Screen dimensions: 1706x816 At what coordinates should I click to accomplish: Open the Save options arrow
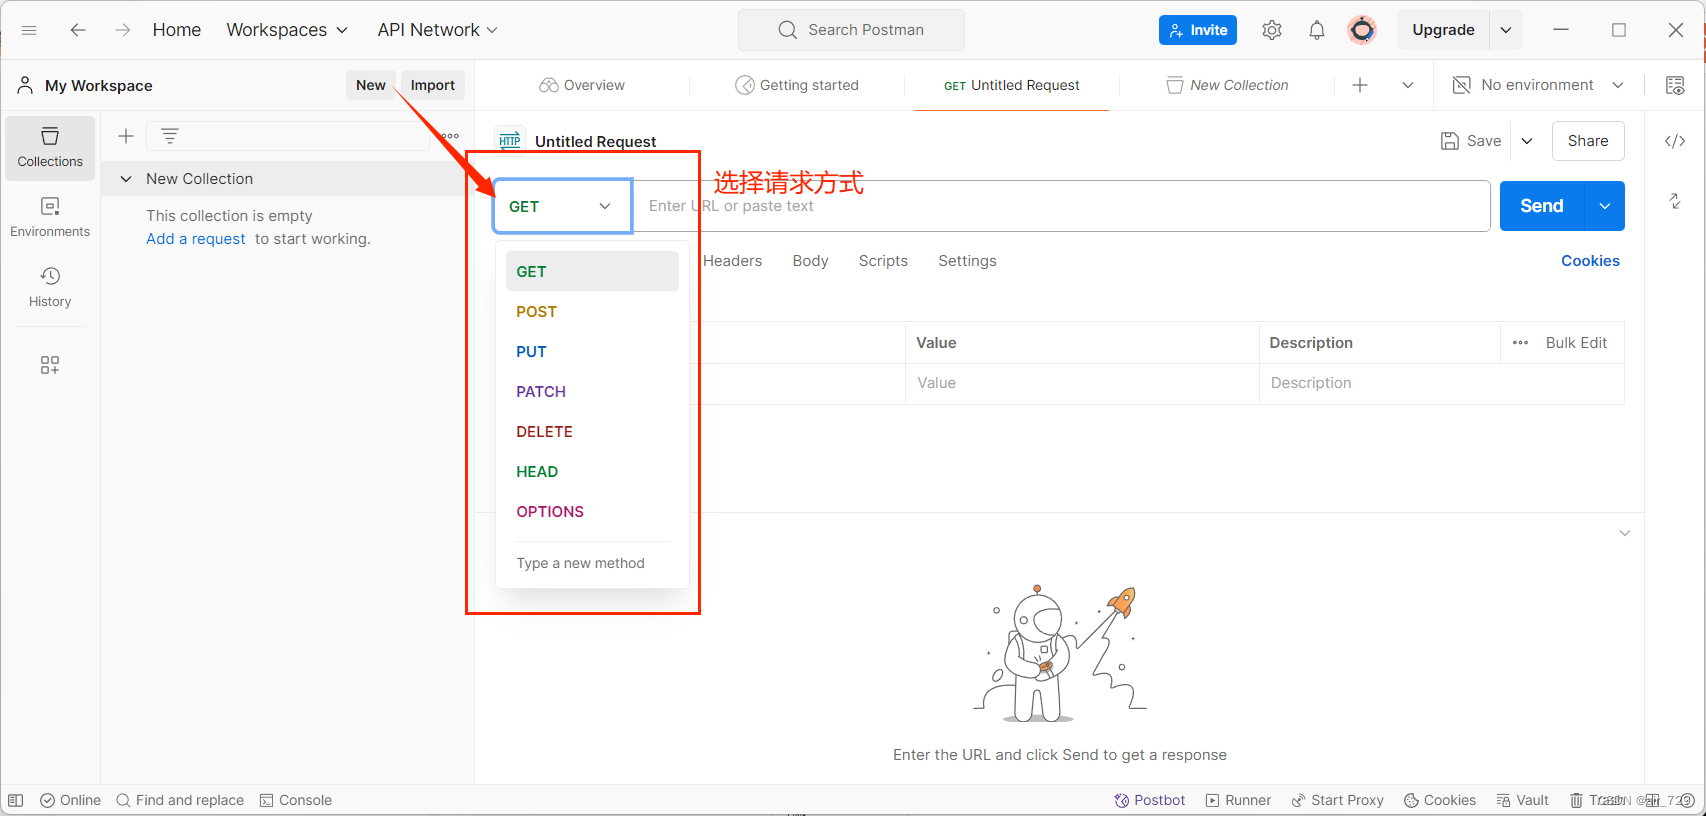[x=1527, y=141]
